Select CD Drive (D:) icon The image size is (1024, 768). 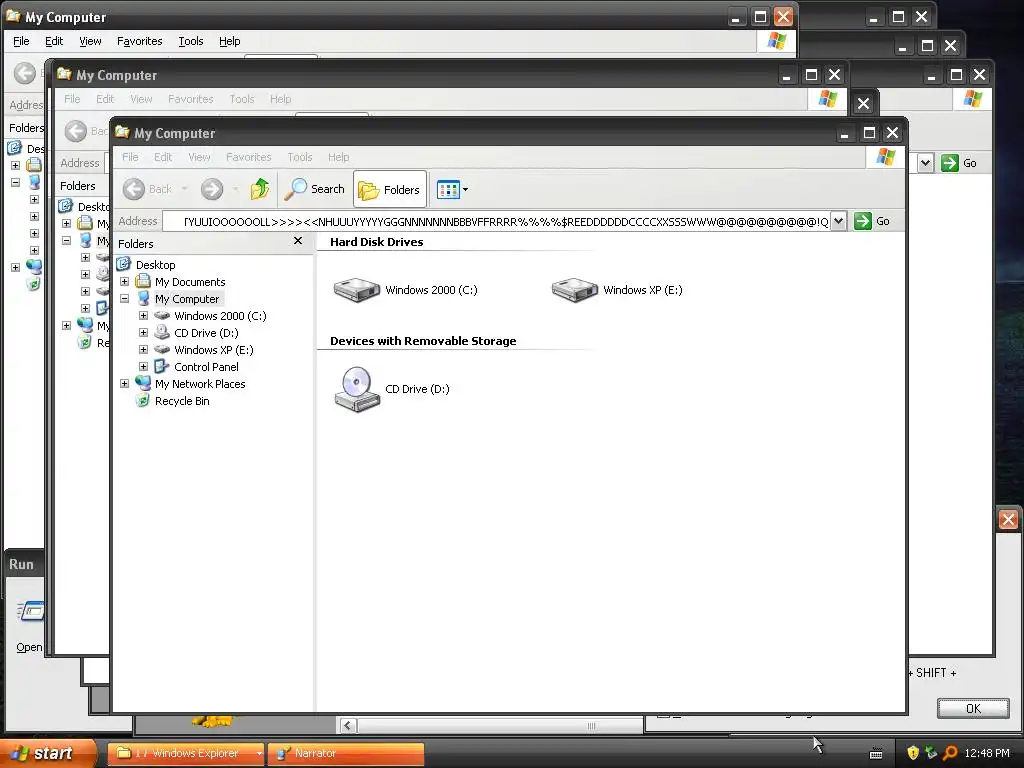point(357,389)
